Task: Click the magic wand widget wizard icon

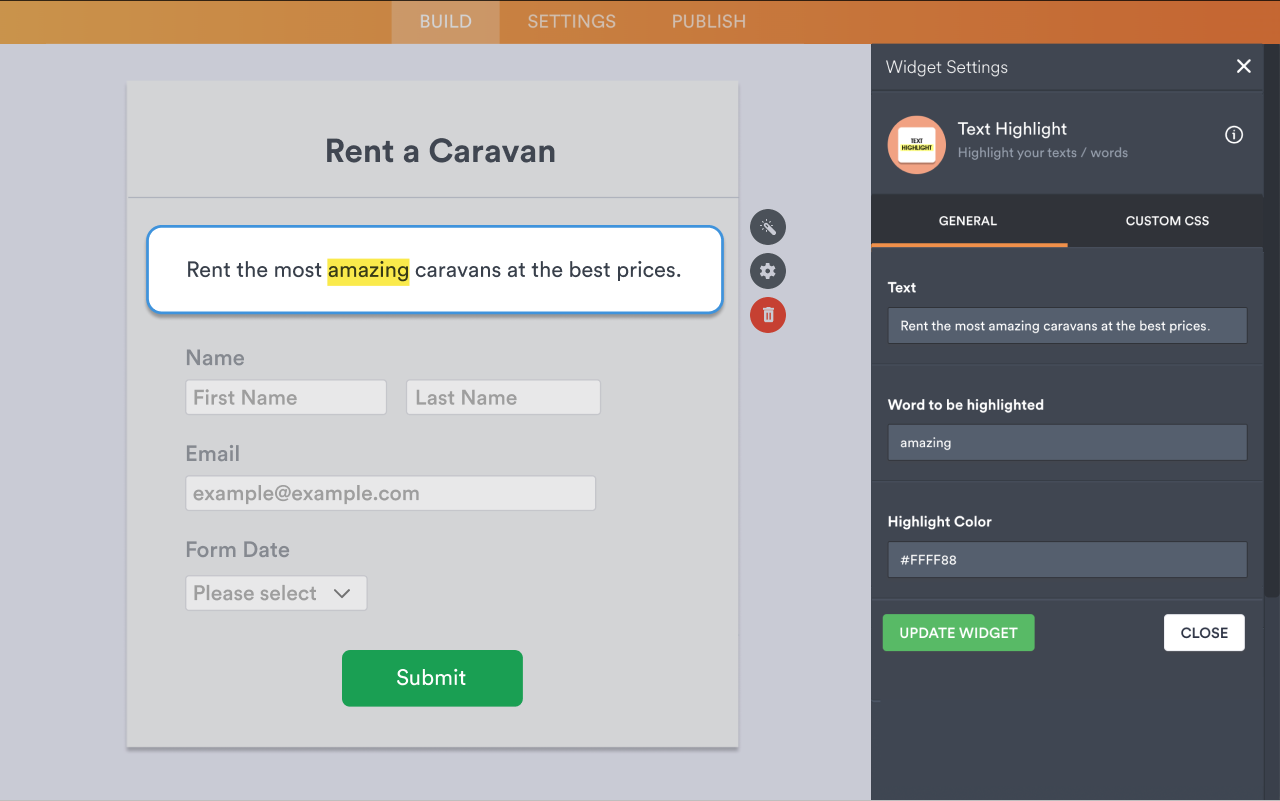Action: coord(767,227)
